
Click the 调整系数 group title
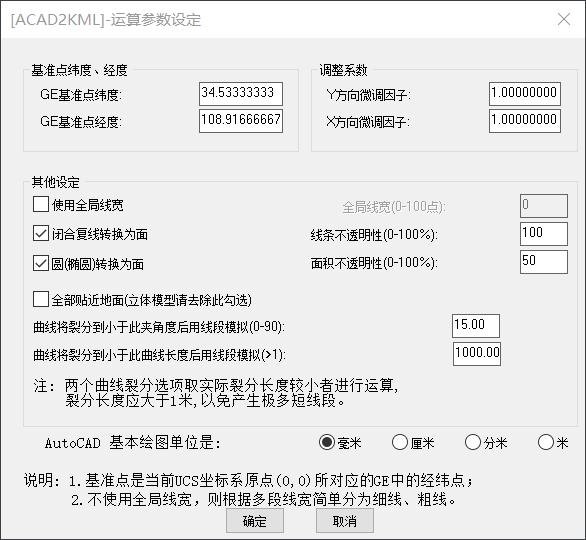tap(343, 70)
